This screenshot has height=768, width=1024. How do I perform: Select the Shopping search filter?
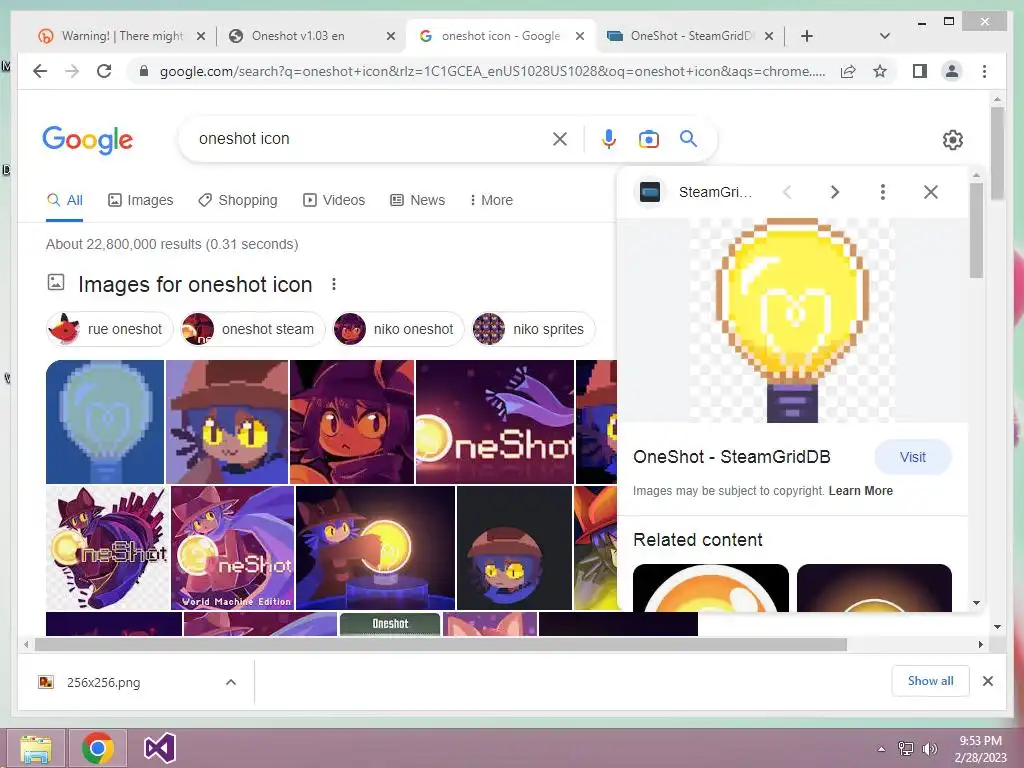pos(238,200)
